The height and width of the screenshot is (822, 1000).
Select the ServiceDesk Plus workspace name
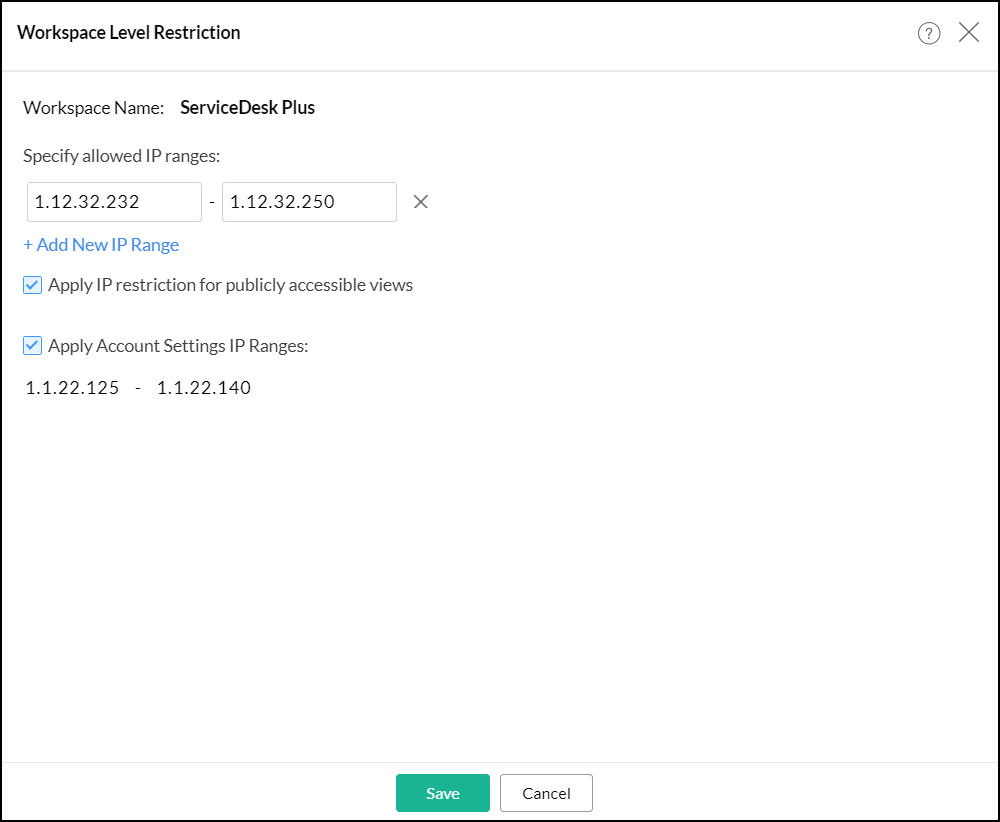[247, 108]
